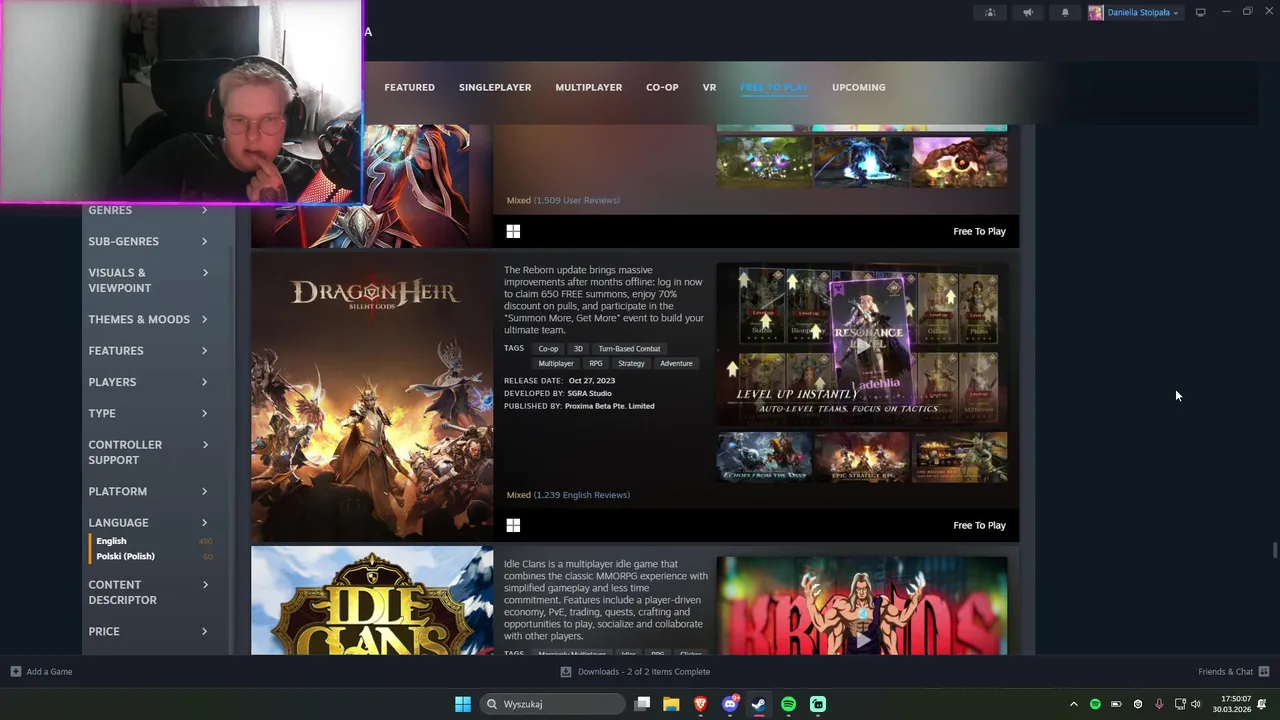Switch to the Upcoming tab
Image resolution: width=1280 pixels, height=720 pixels.
pyautogui.click(x=858, y=87)
